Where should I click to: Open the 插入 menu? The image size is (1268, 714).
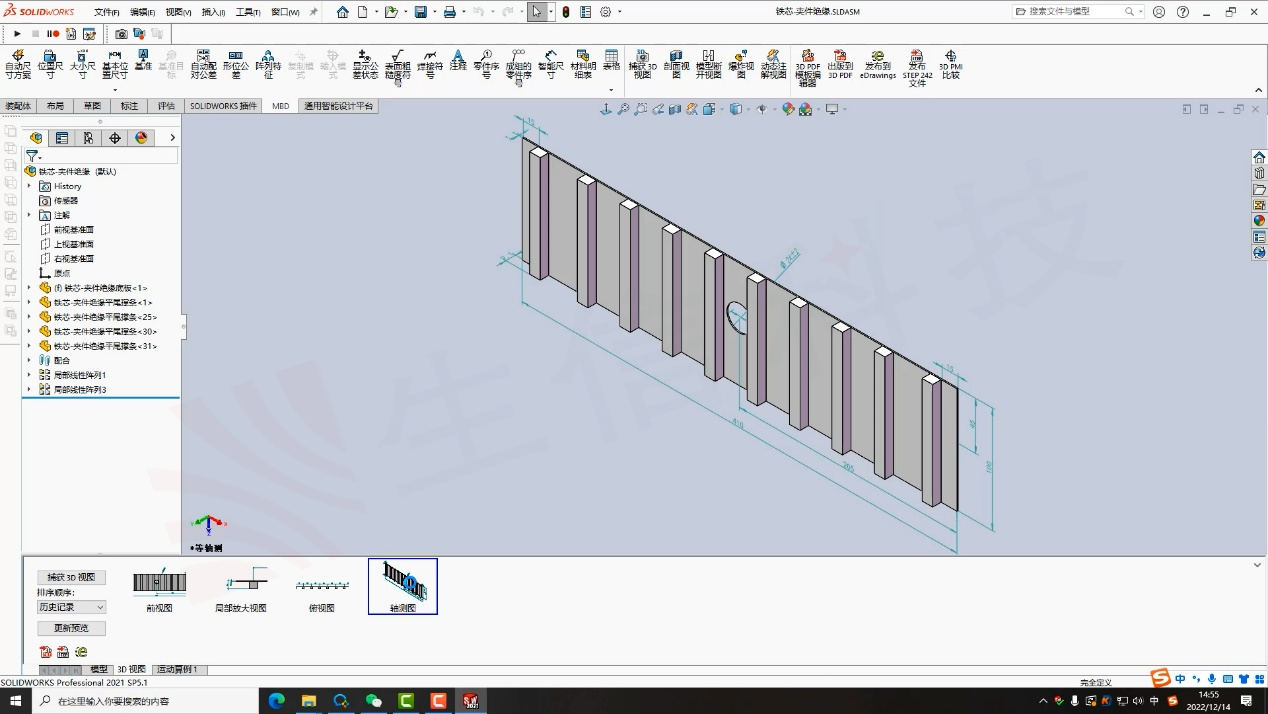213,12
